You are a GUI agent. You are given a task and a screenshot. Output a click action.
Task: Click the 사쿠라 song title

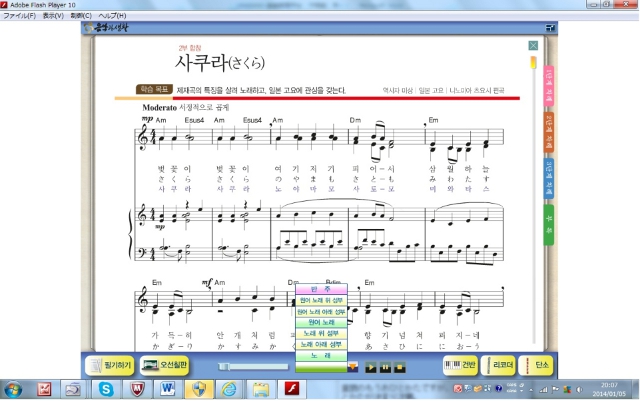pyautogui.click(x=220, y=63)
